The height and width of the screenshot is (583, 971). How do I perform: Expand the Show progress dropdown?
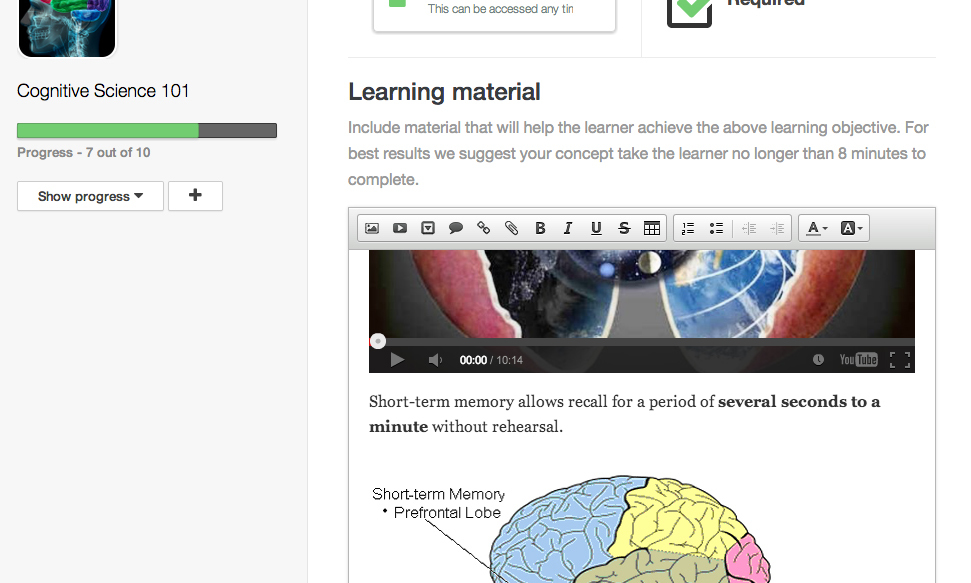(90, 196)
